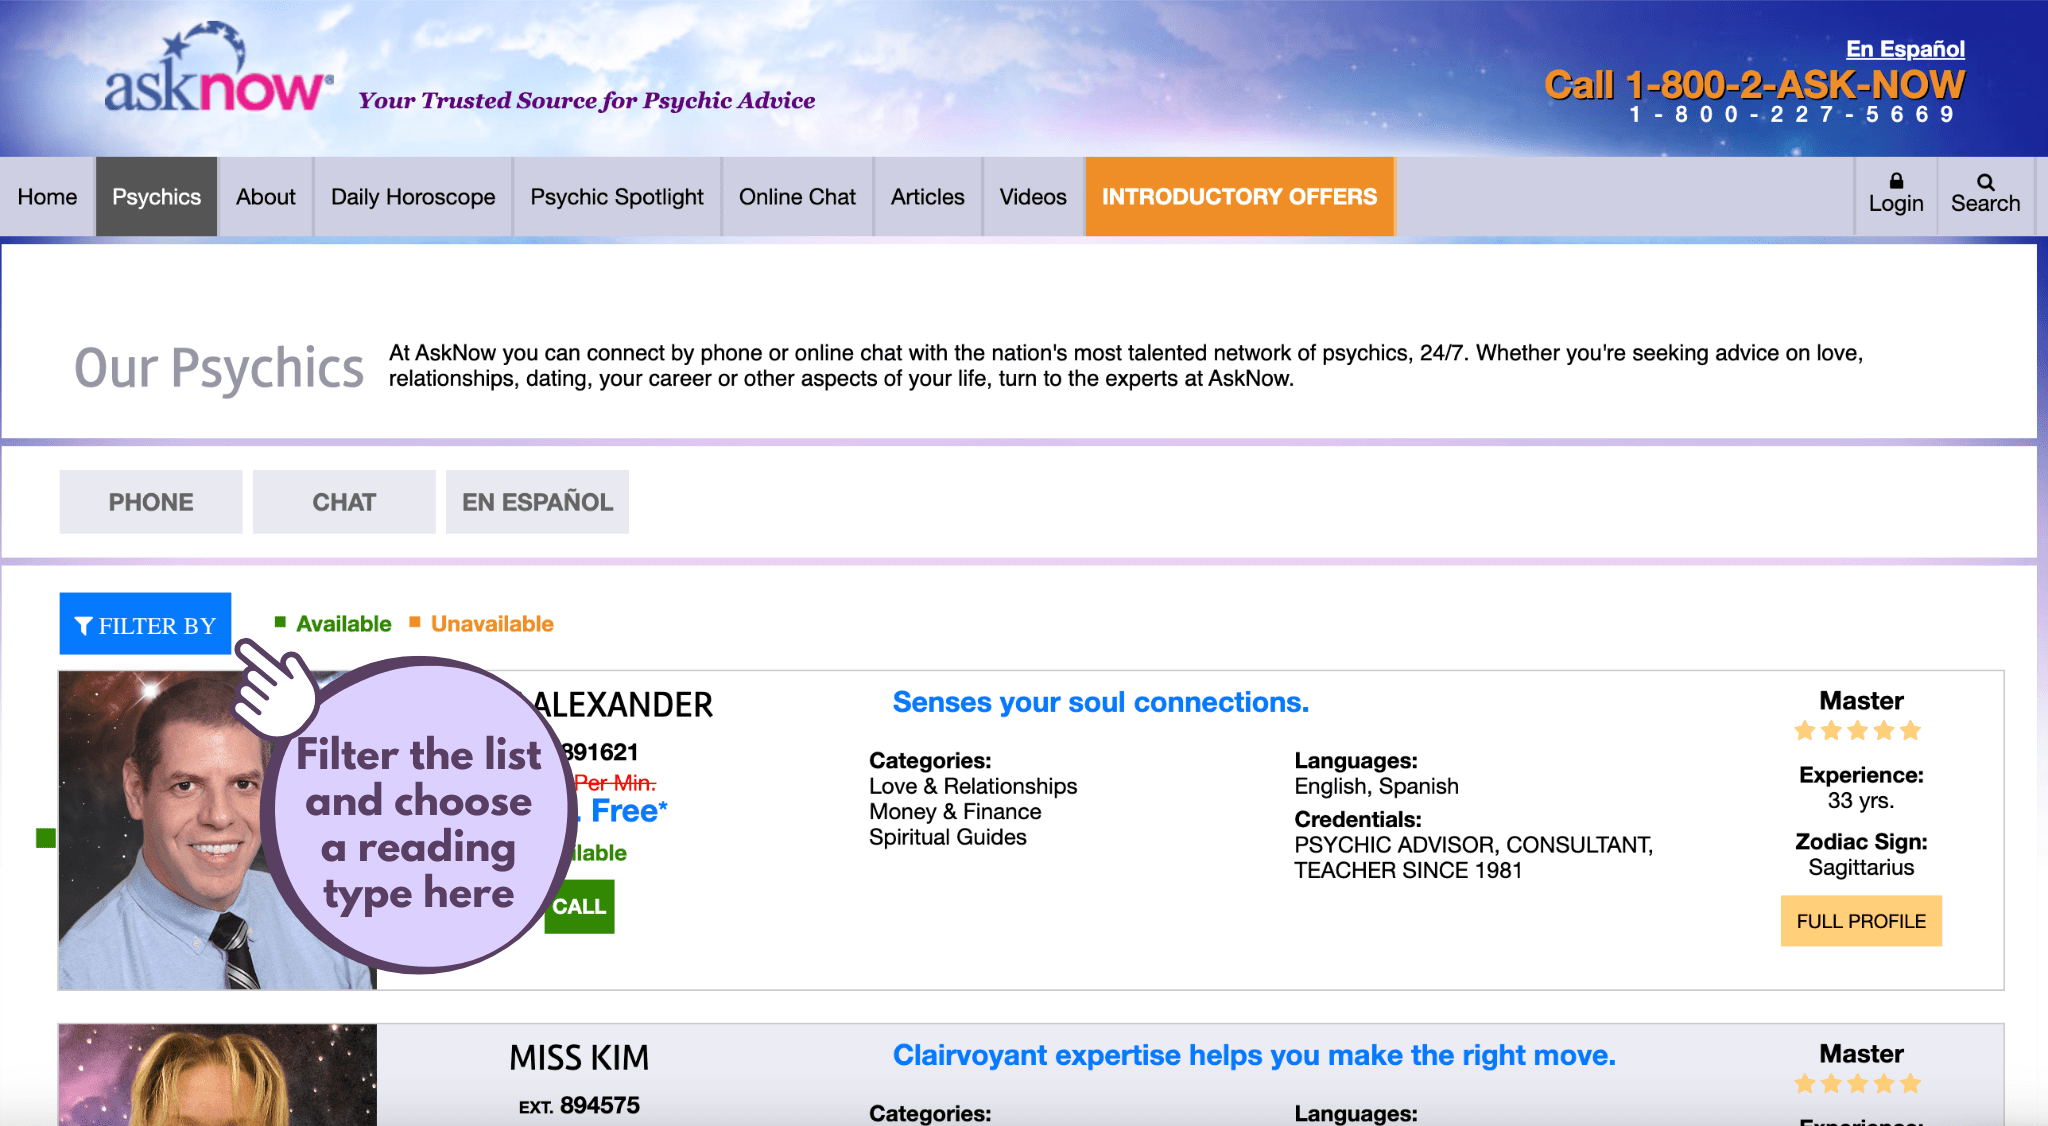2048x1126 pixels.
Task: Open Daily Horoscope page
Action: [x=413, y=197]
